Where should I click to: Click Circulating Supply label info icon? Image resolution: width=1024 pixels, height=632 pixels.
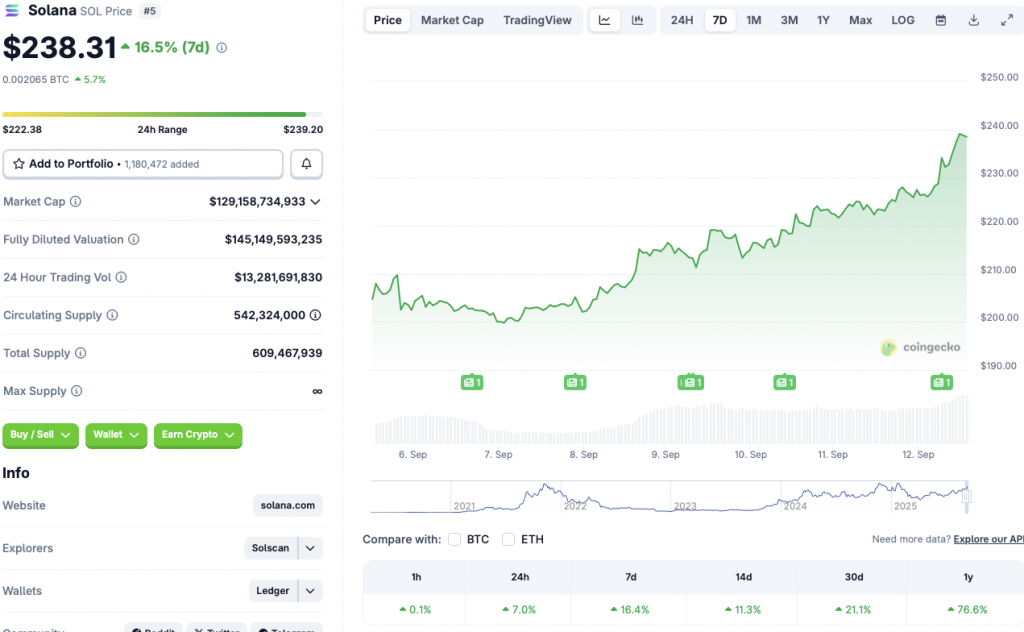point(112,315)
